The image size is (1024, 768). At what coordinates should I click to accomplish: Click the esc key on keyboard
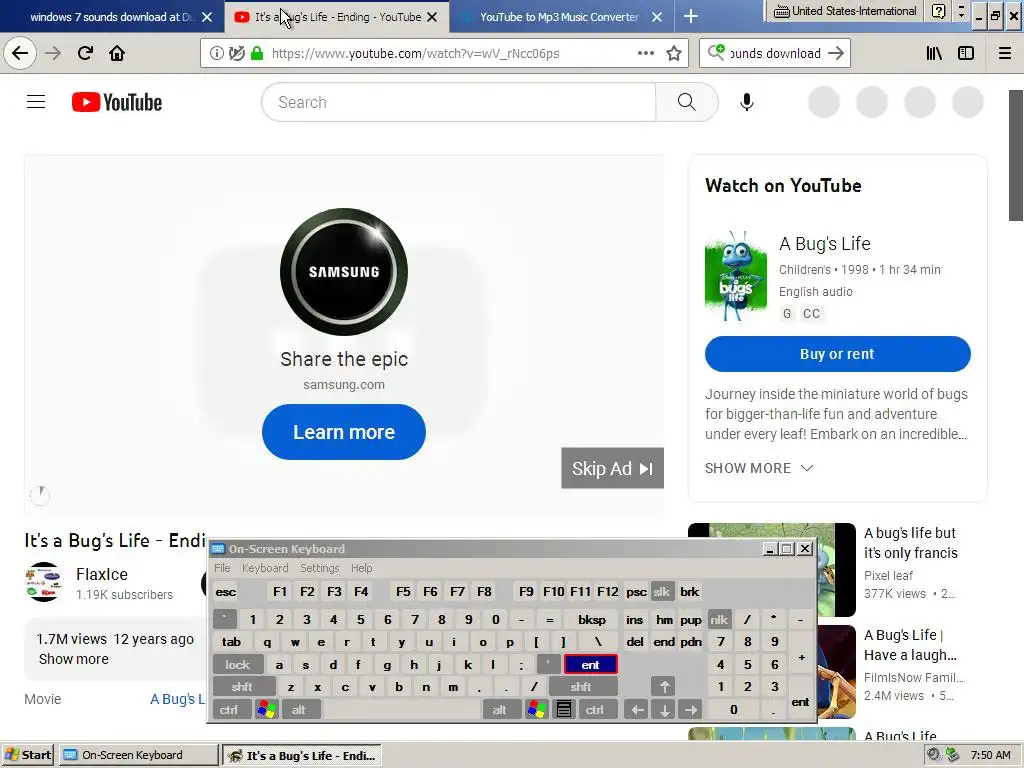tap(226, 592)
